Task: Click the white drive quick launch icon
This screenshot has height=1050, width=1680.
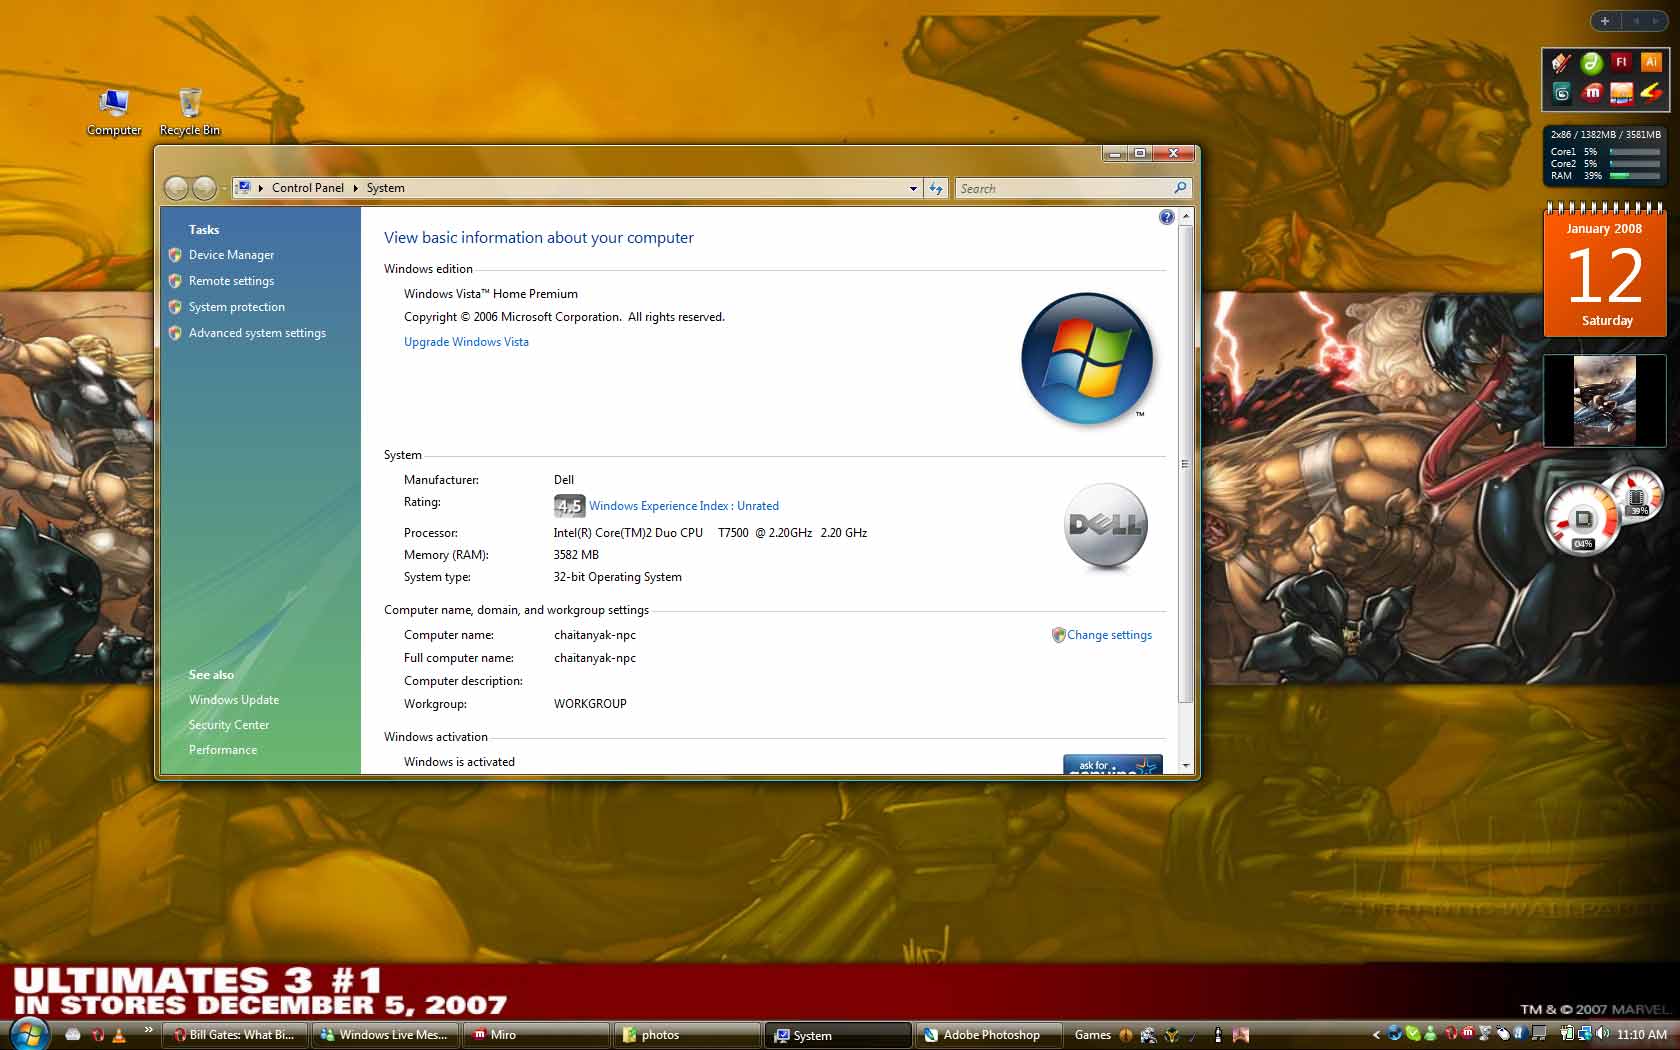Action: (73, 1035)
